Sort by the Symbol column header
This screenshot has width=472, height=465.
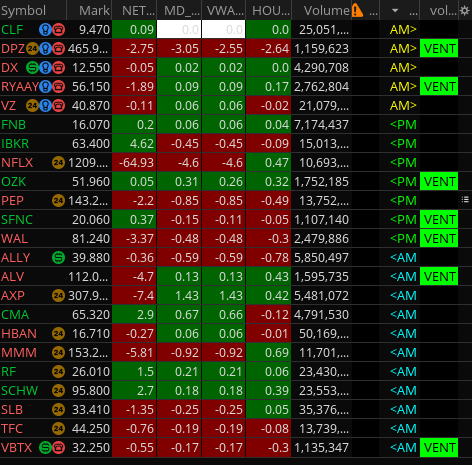(x=33, y=11)
